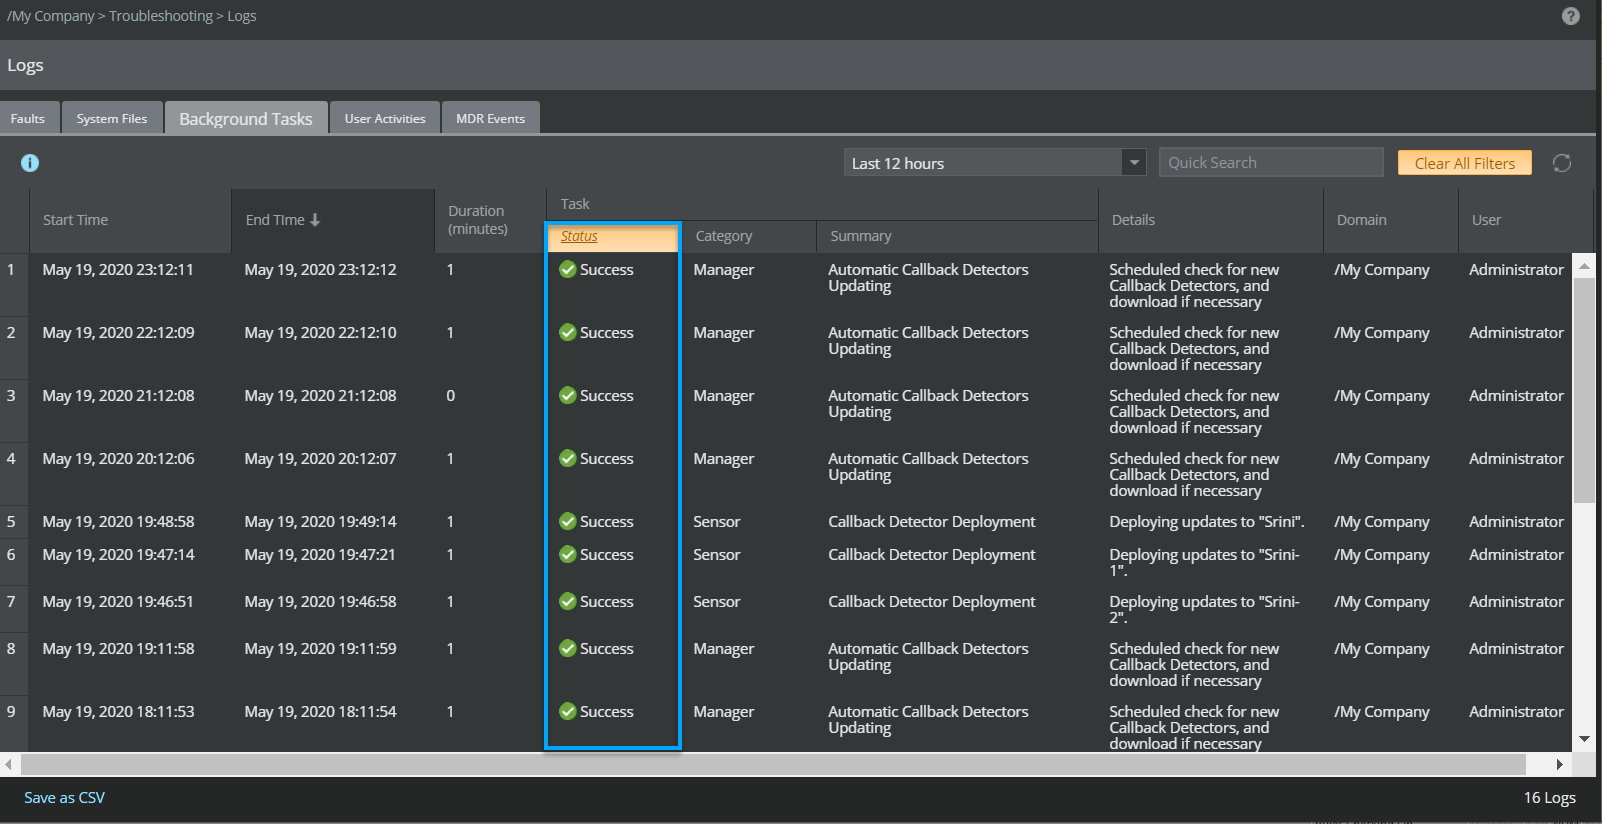Click Callback Detector Deployment in row 6

point(932,554)
